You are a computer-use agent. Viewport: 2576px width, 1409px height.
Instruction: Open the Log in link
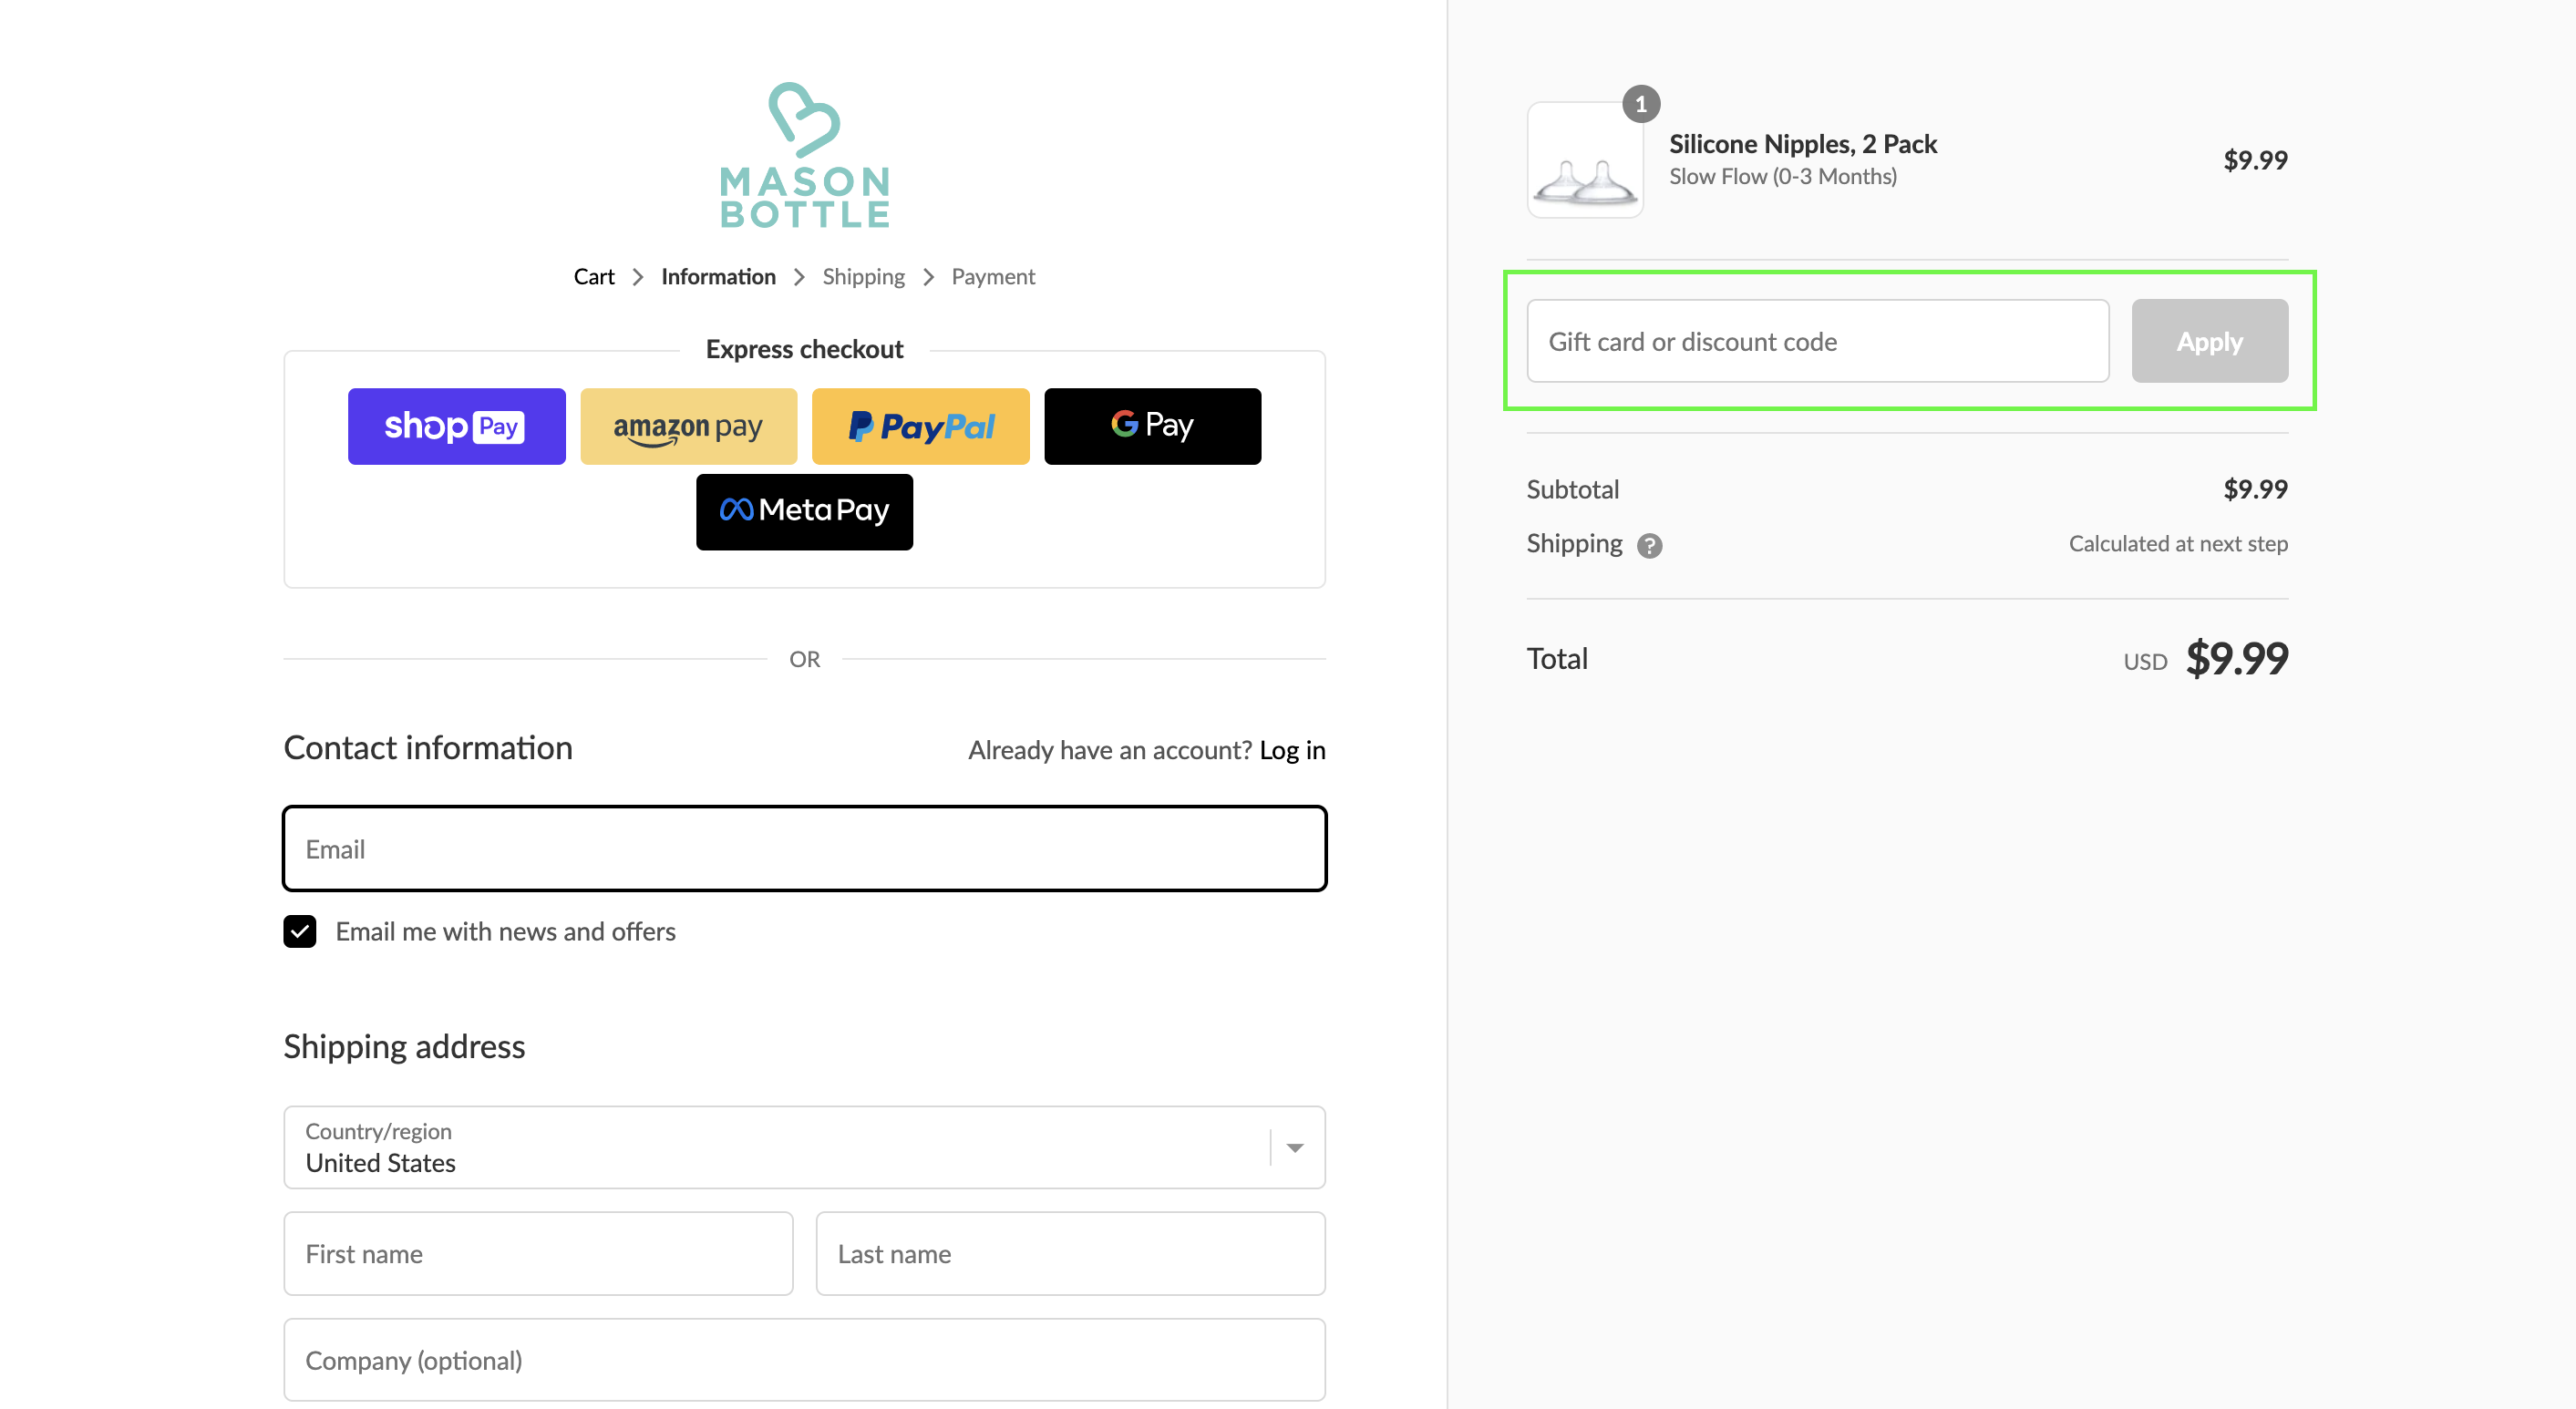[1292, 750]
